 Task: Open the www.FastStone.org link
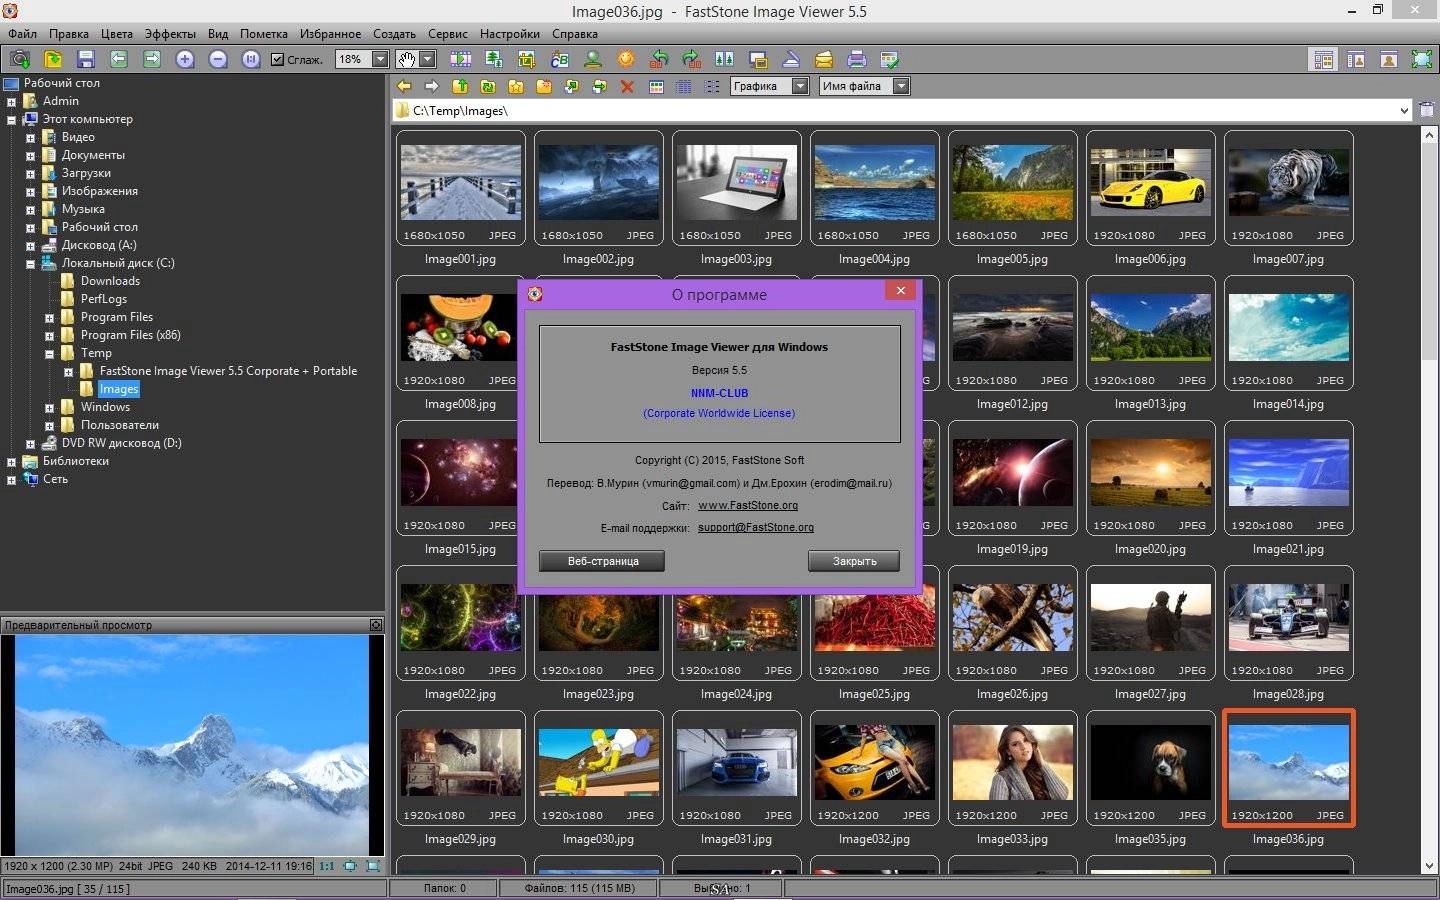click(748, 505)
